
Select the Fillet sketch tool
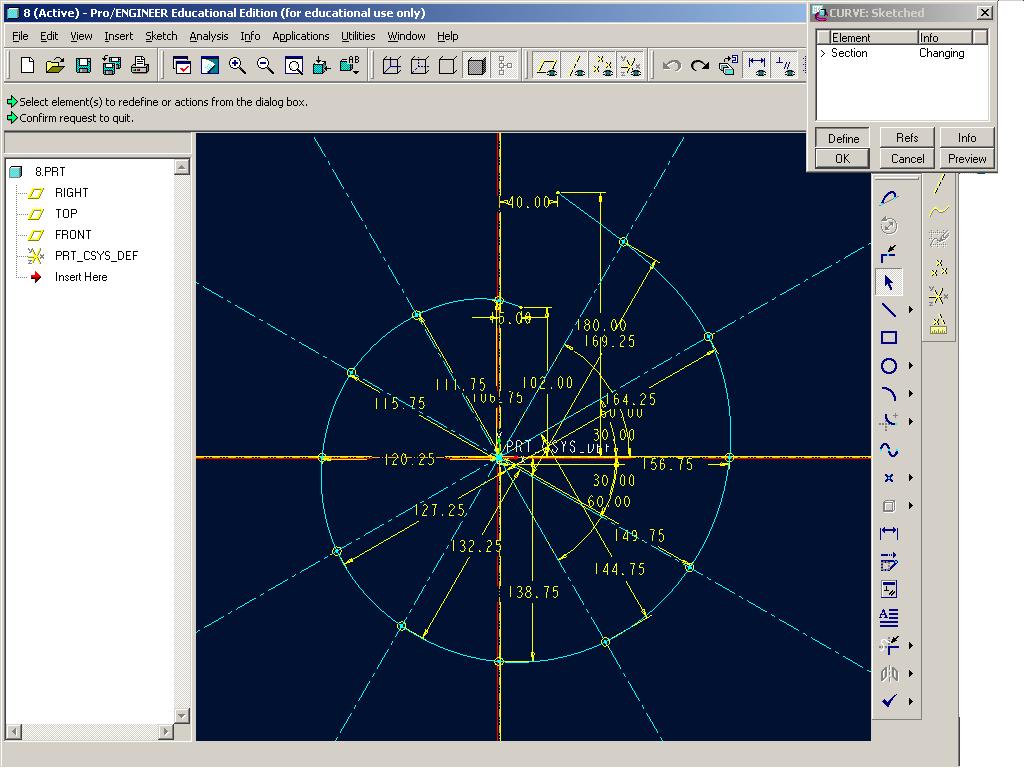pyautogui.click(x=889, y=422)
